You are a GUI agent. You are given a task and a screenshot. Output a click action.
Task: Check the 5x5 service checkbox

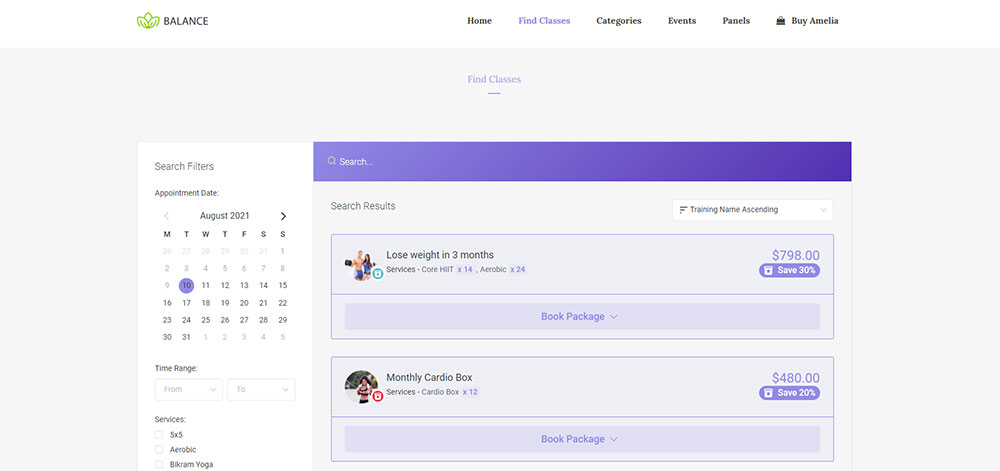[x=159, y=435]
